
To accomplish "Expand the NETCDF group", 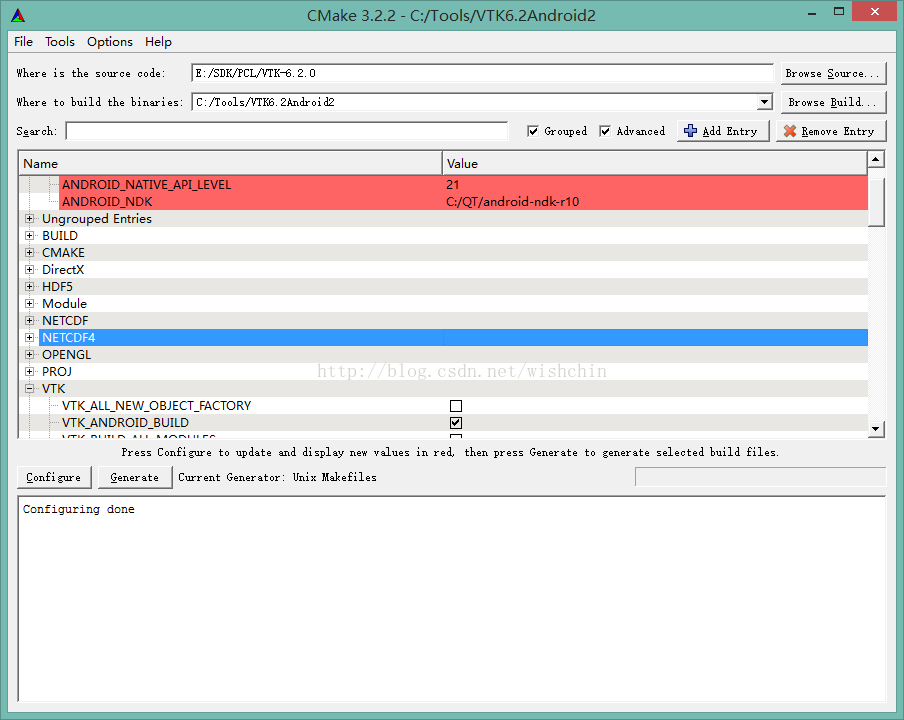I will click(29, 321).
